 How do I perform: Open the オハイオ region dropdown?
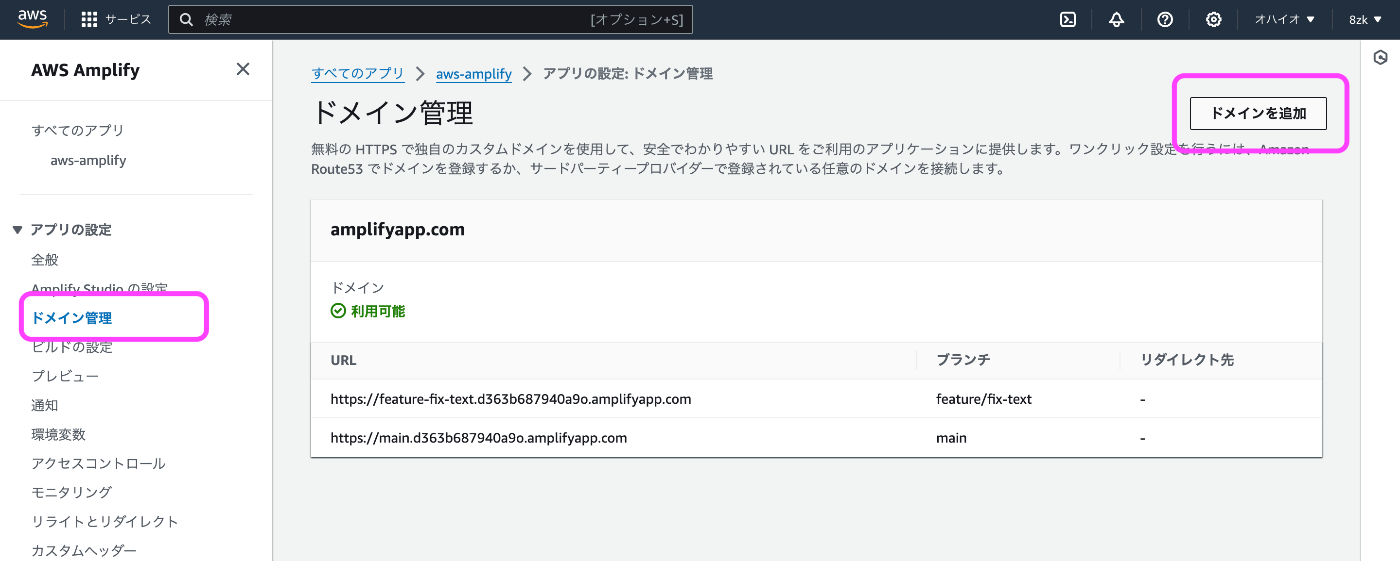pos(1285,19)
